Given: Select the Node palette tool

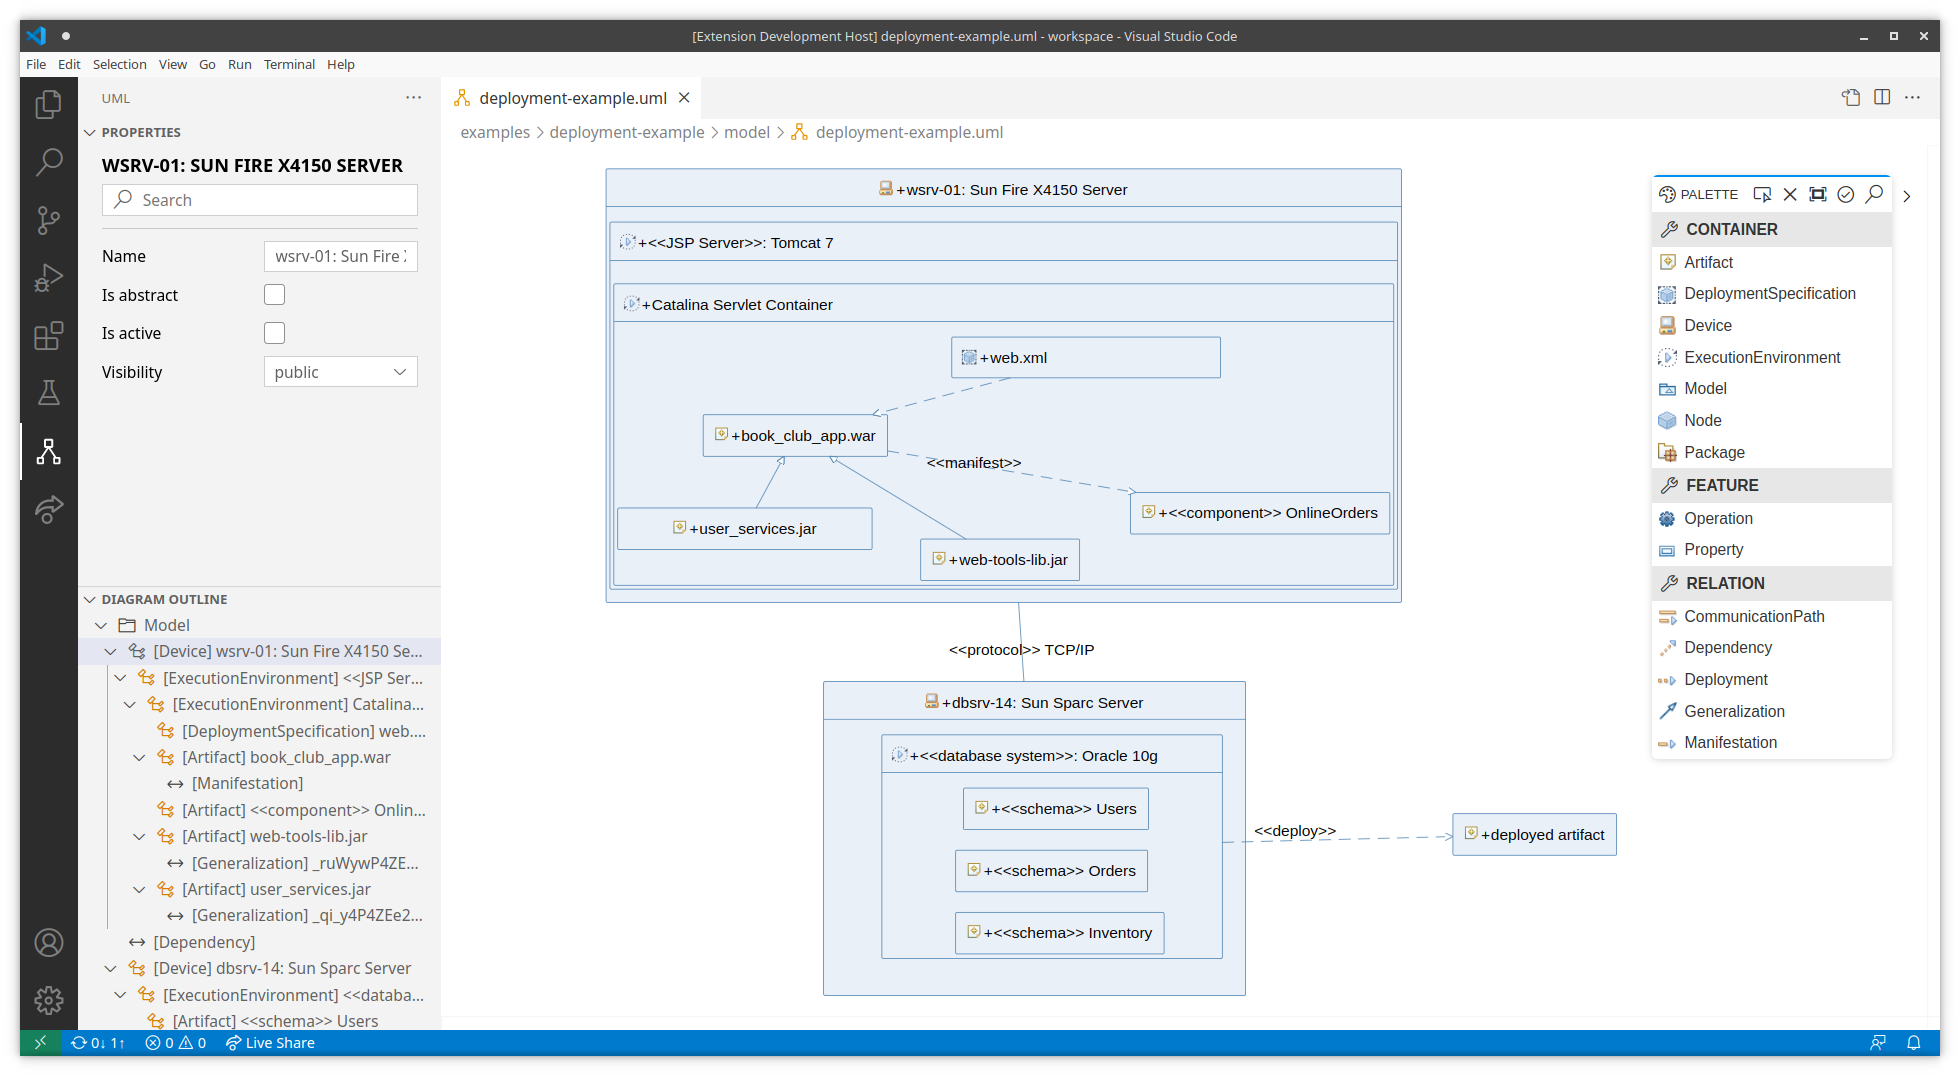Looking at the screenshot, I should coord(1771,421).
